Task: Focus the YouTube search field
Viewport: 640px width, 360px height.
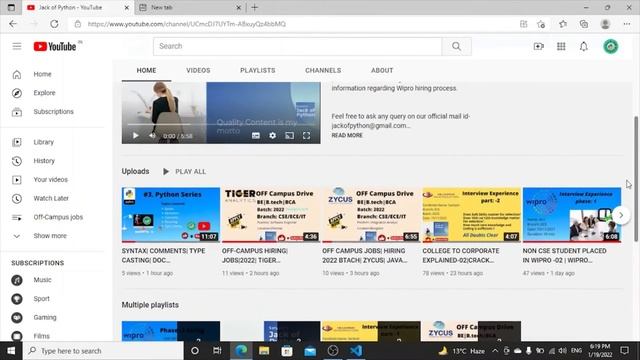Action: click(x=298, y=47)
